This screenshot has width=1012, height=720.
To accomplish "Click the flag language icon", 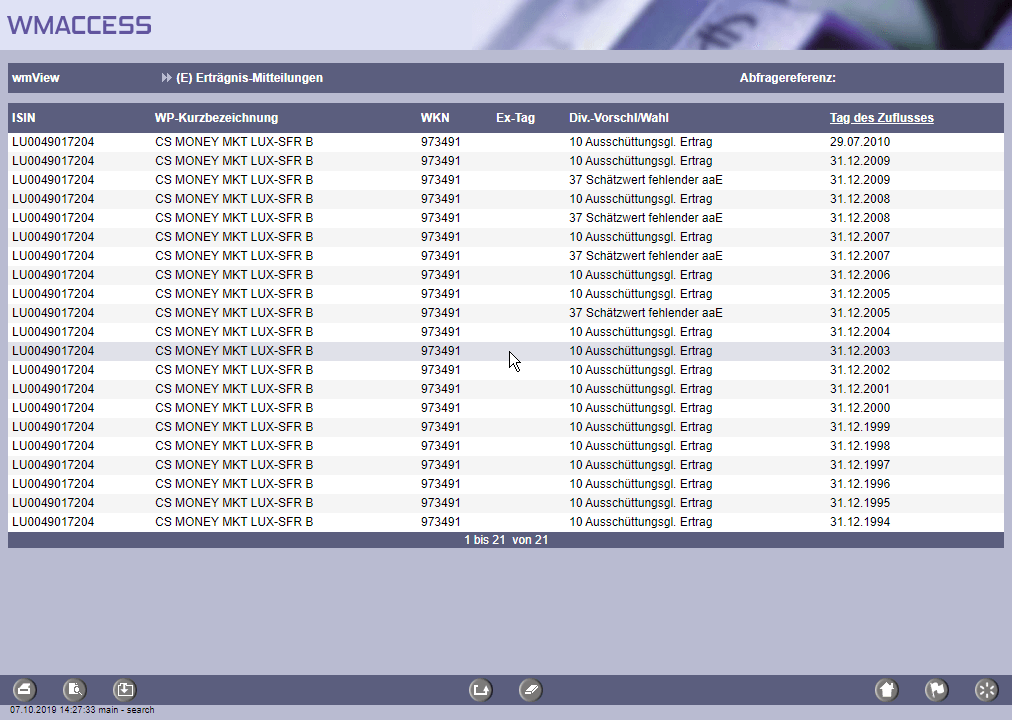I will 936,689.
